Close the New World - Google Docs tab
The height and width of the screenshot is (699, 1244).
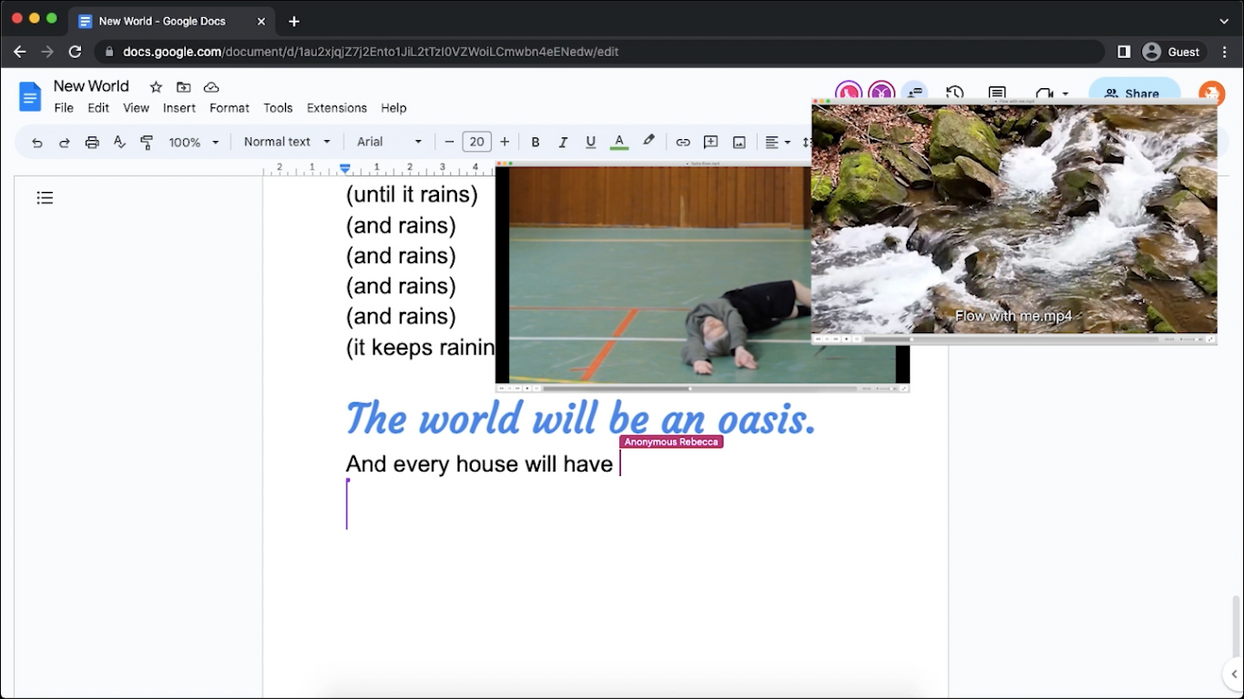[261, 21]
